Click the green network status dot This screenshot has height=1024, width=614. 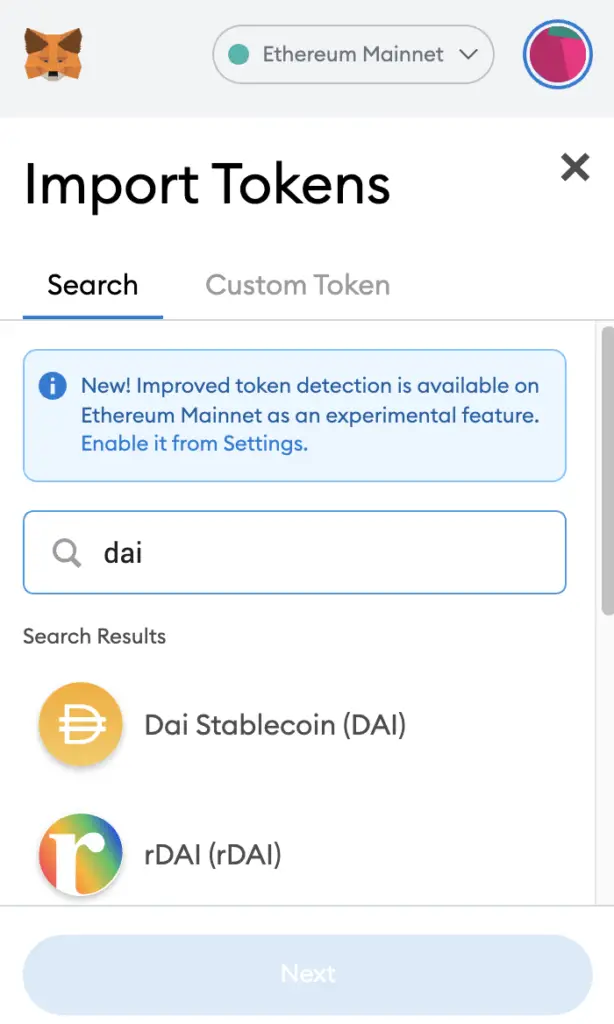(x=239, y=54)
